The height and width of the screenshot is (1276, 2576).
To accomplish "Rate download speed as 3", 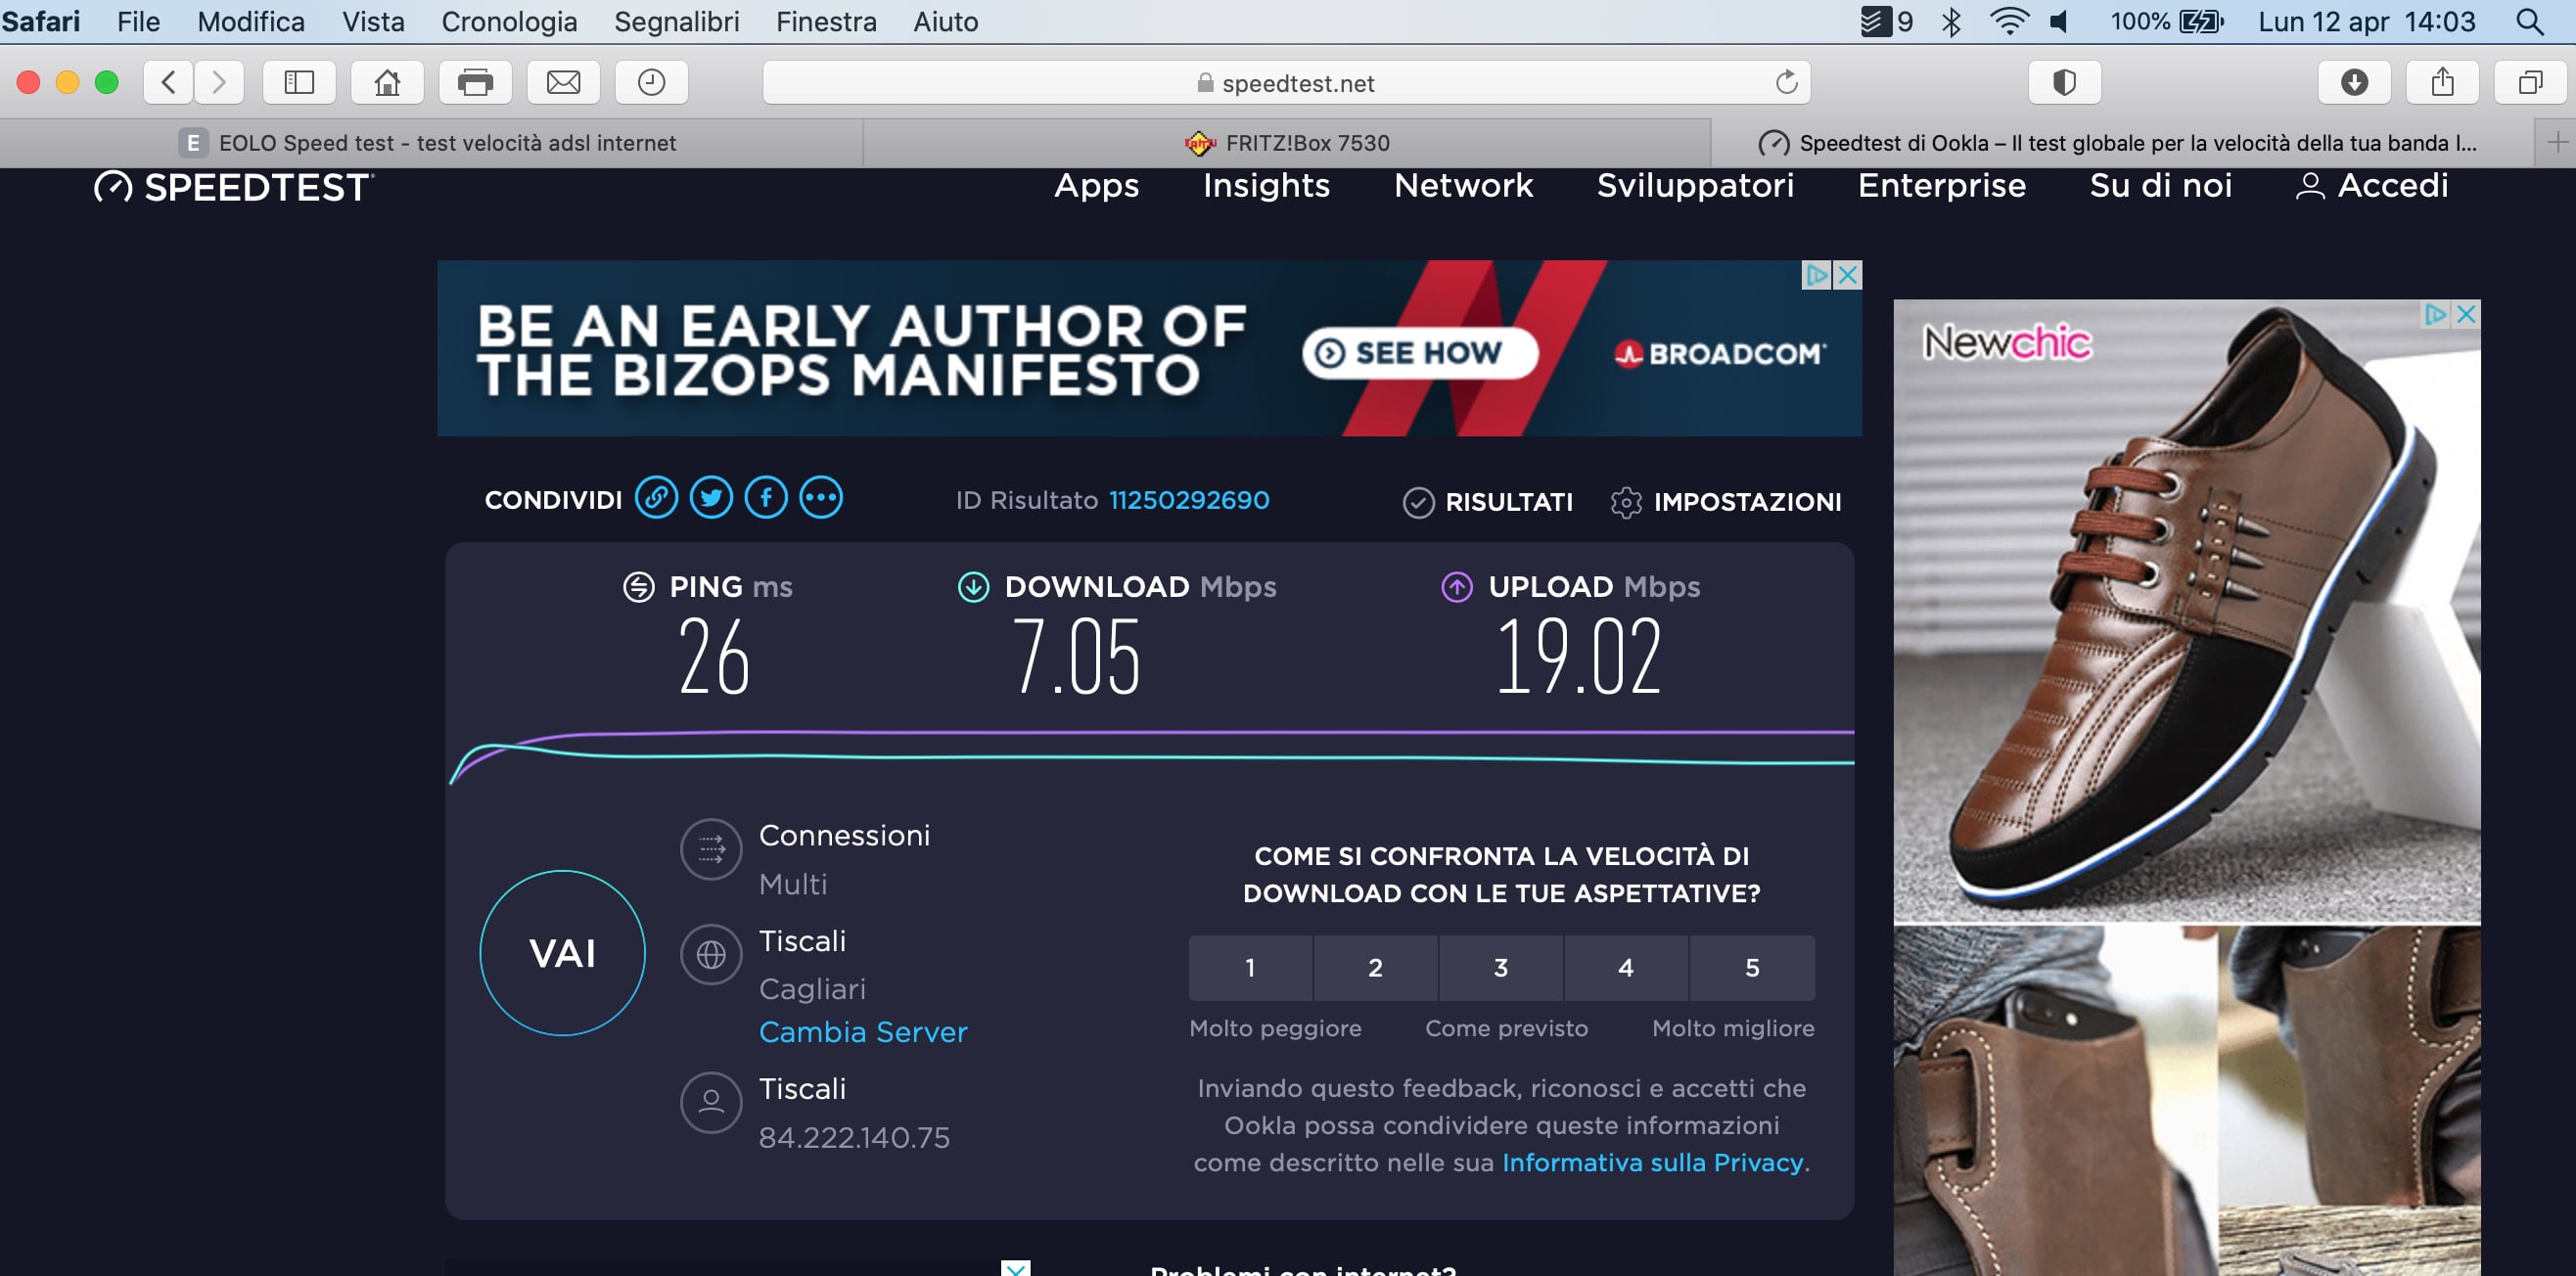I will (1501, 968).
